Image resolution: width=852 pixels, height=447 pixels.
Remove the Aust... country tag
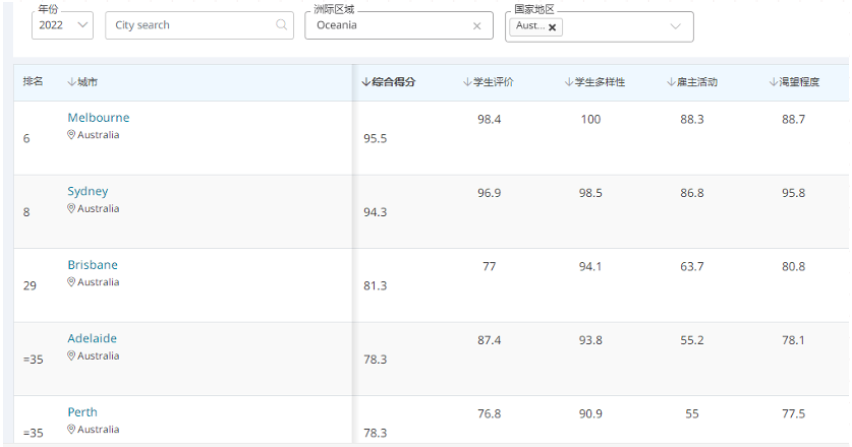click(552, 27)
